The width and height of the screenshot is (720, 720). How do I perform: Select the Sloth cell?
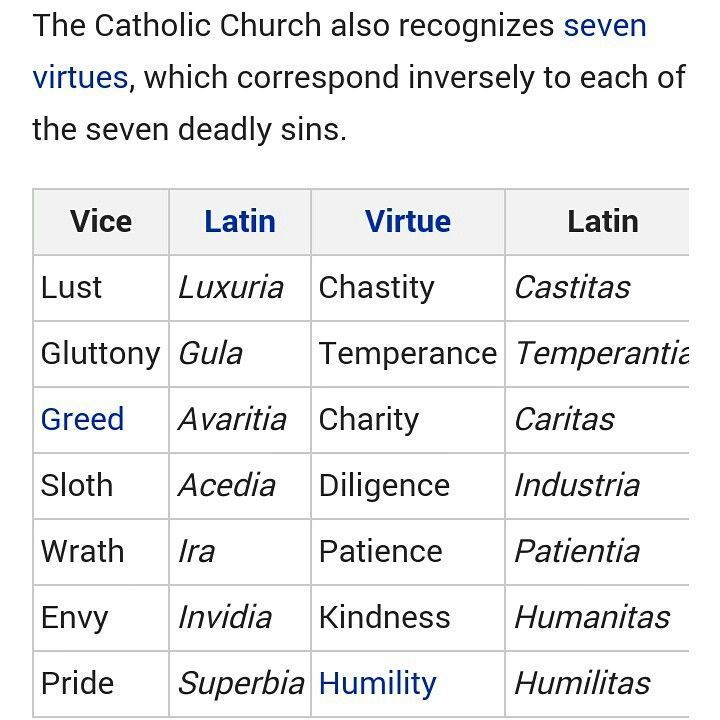(x=101, y=486)
